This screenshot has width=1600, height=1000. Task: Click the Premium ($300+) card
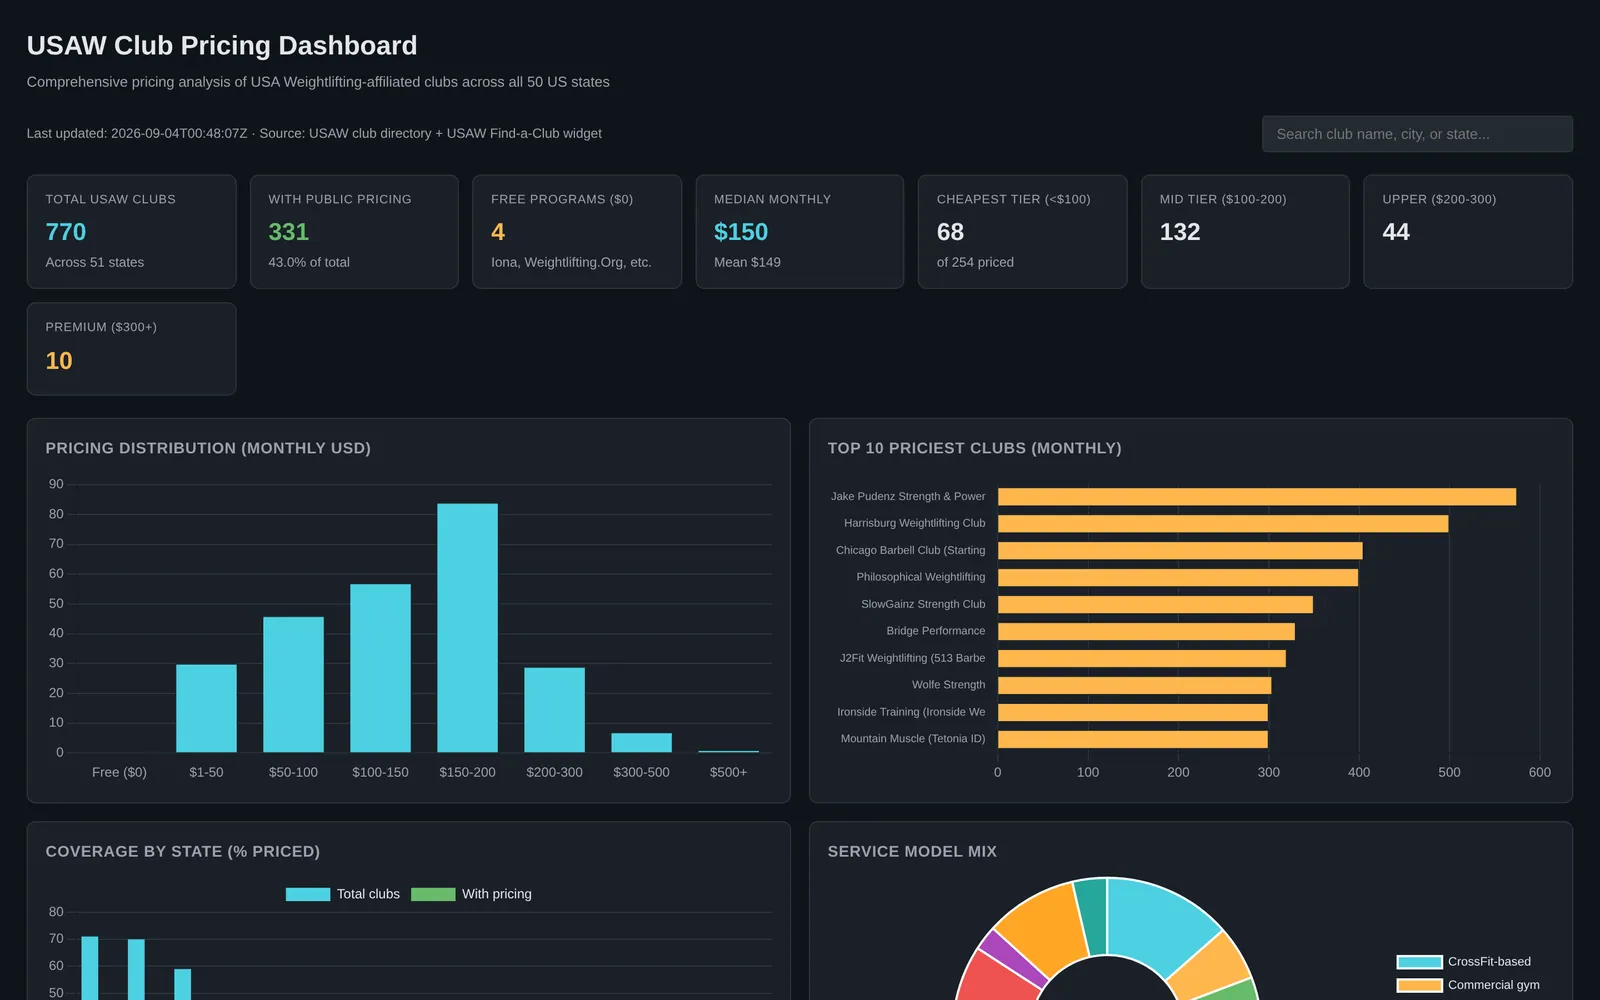(x=131, y=349)
